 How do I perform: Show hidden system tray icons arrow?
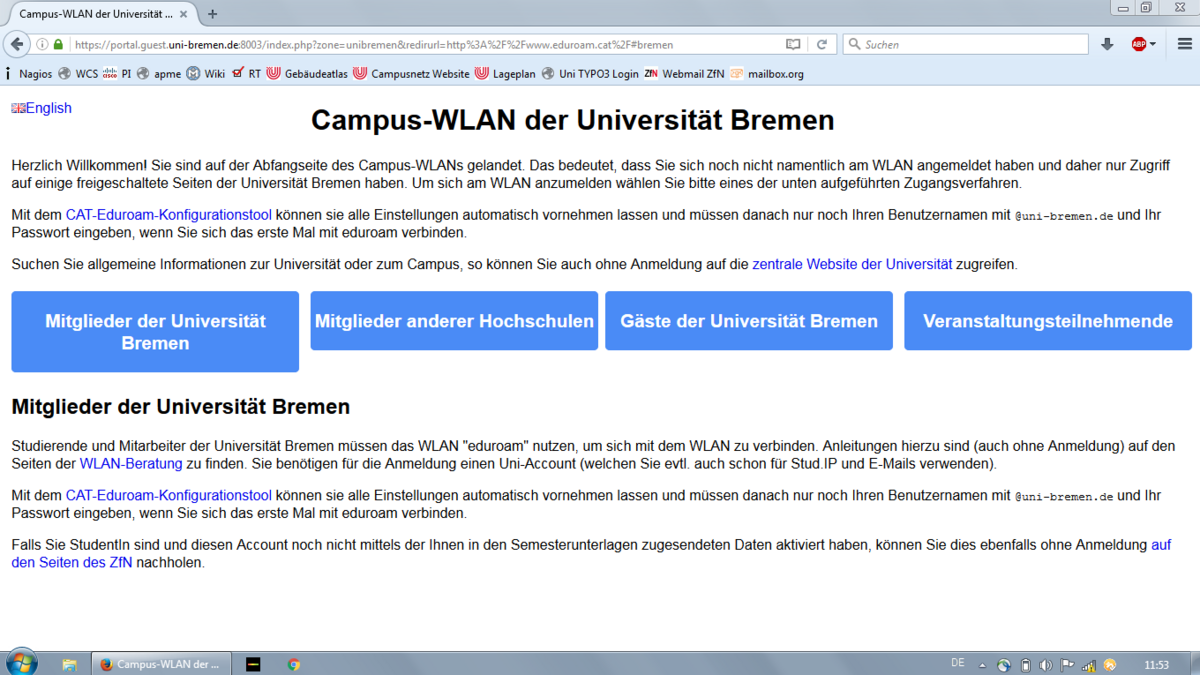[982, 665]
